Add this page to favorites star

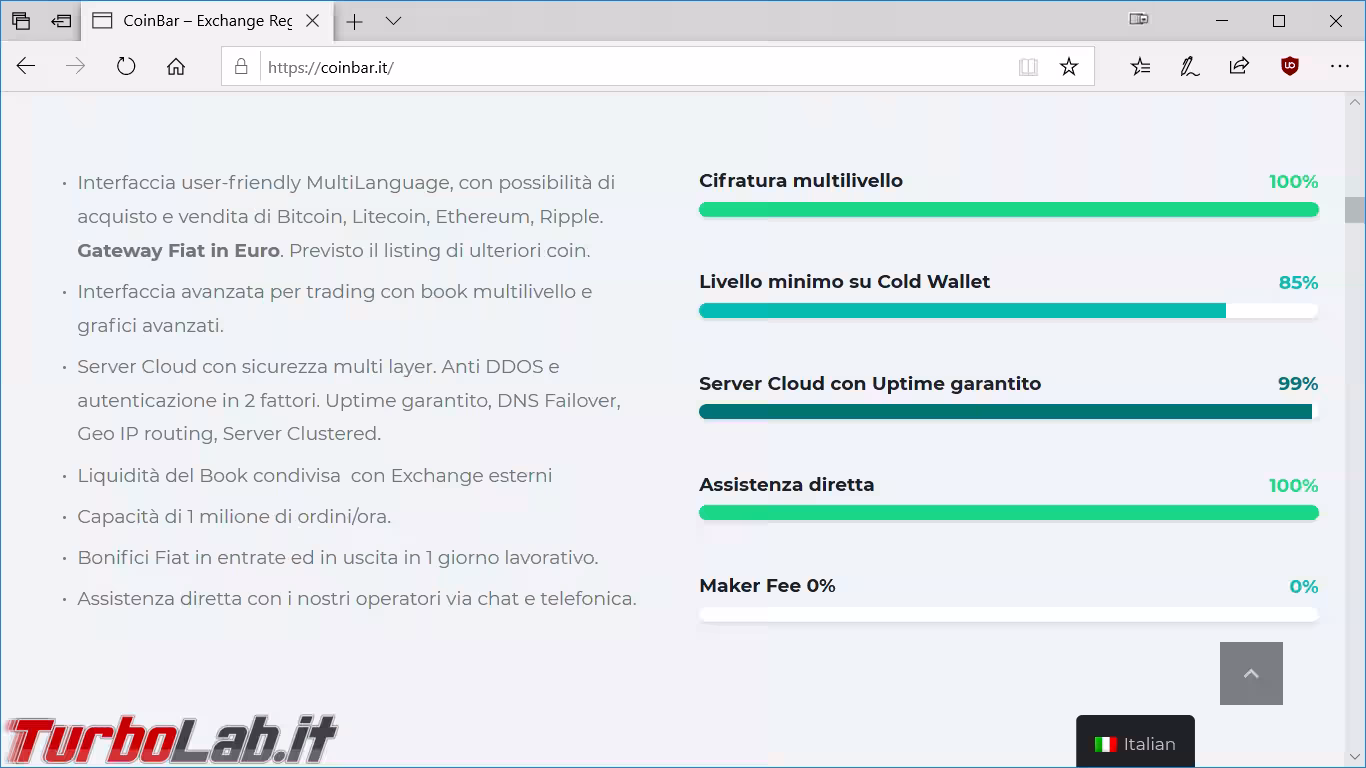(1069, 67)
